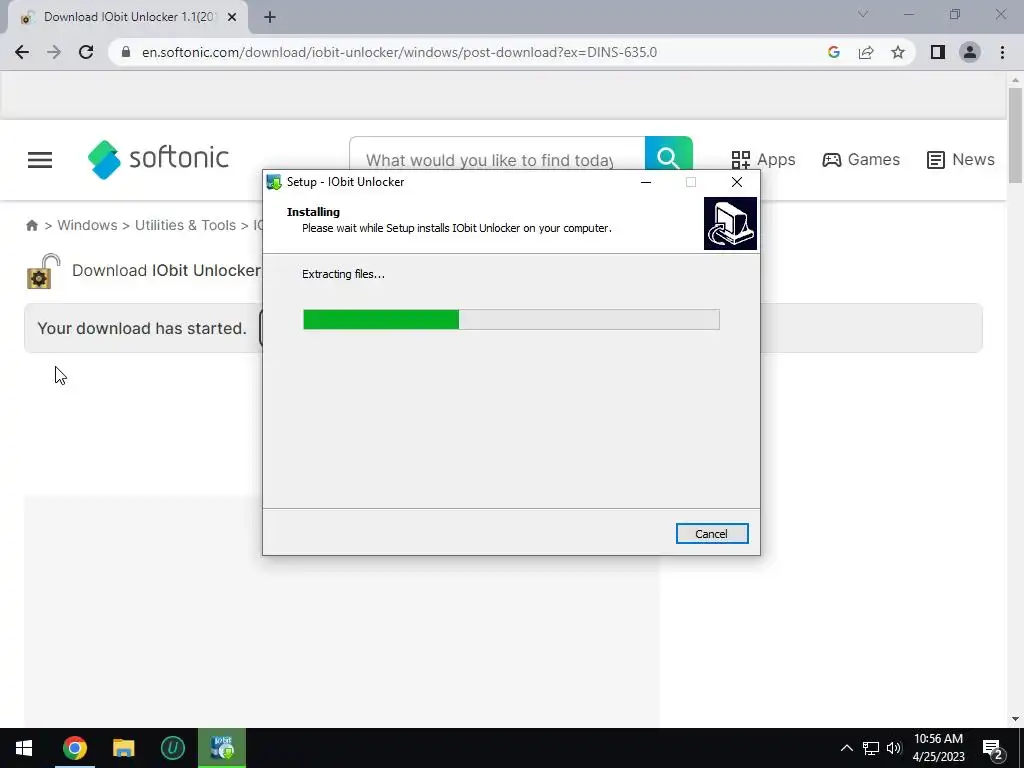The width and height of the screenshot is (1024, 768).
Task: Click the "Your download has started." text
Action: [142, 328]
